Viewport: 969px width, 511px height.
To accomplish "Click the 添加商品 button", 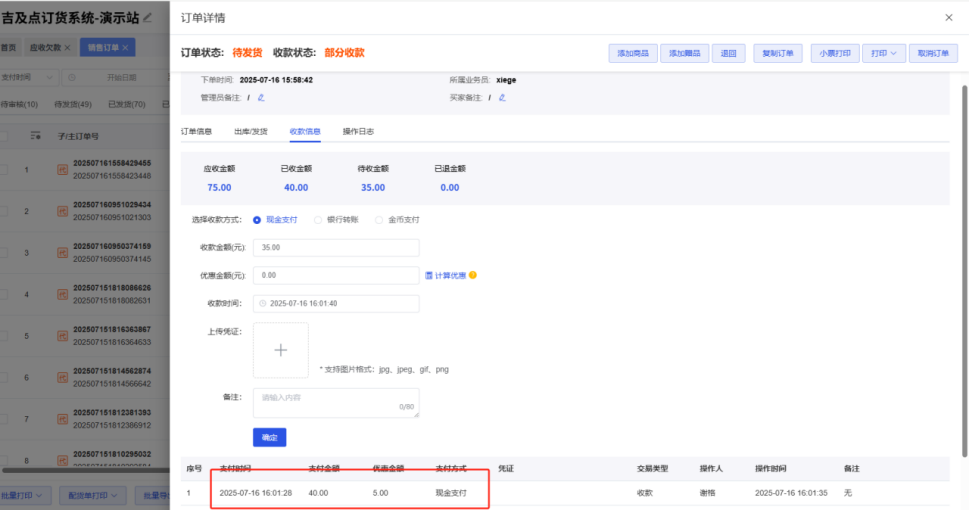I will 633,54.
